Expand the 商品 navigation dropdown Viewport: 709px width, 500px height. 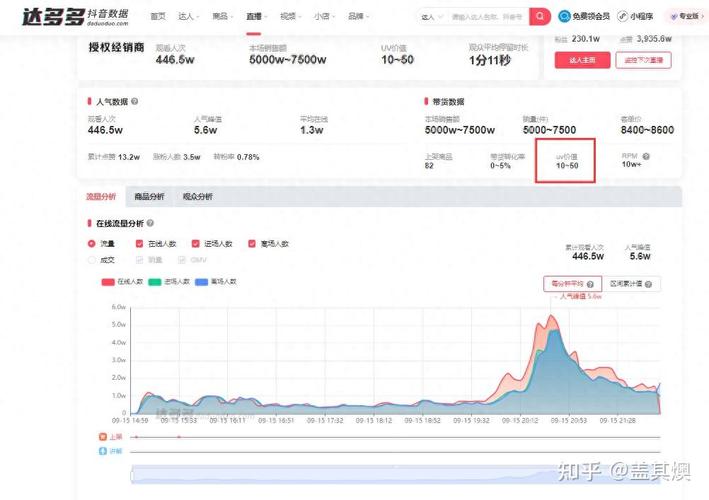221,17
